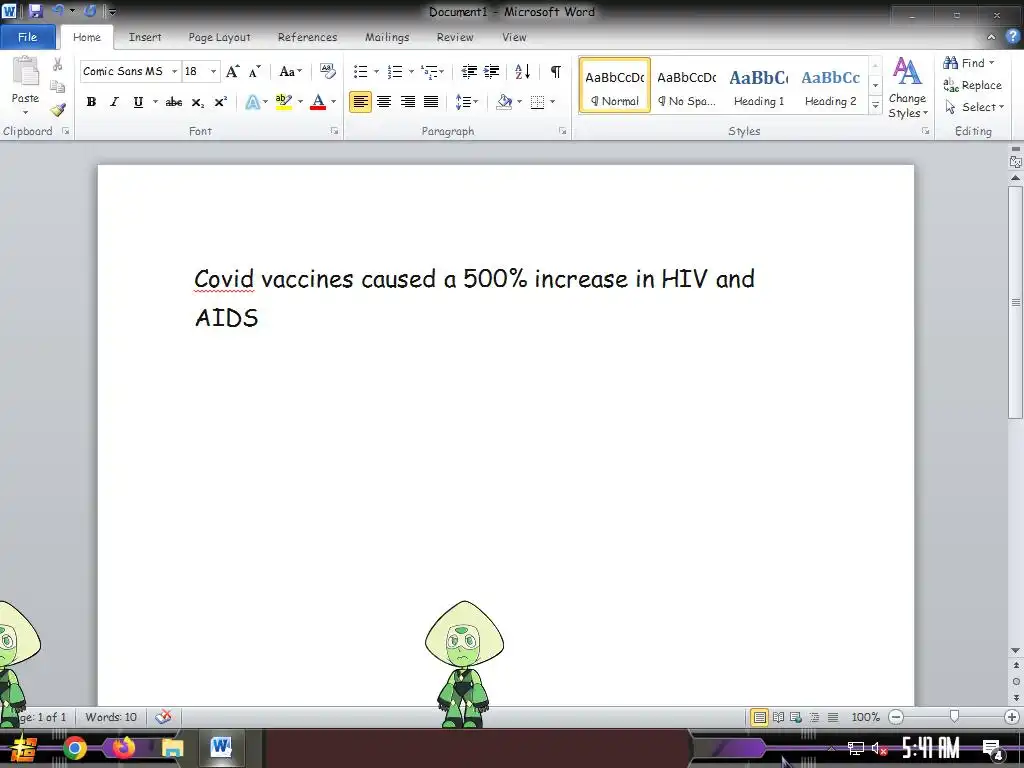This screenshot has height=768, width=1024.
Task: Click Change Styles icon
Action: 907,71
